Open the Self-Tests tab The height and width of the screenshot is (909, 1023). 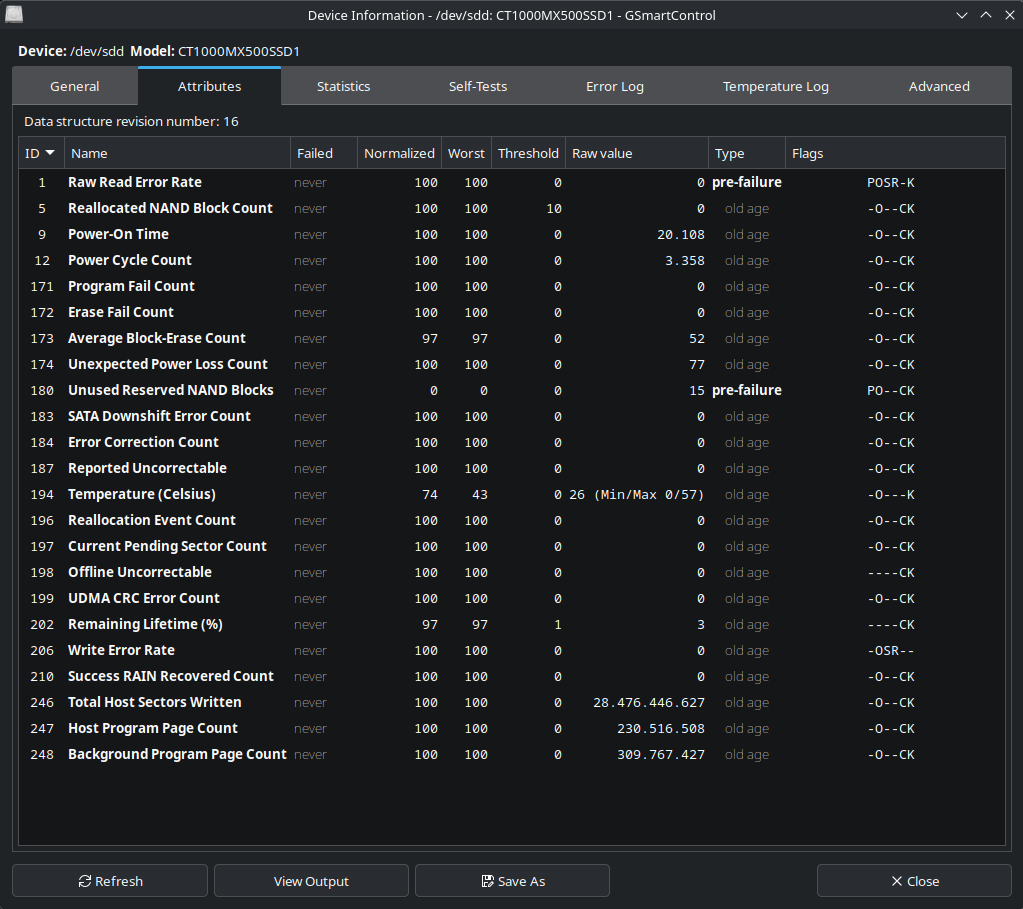[x=478, y=86]
